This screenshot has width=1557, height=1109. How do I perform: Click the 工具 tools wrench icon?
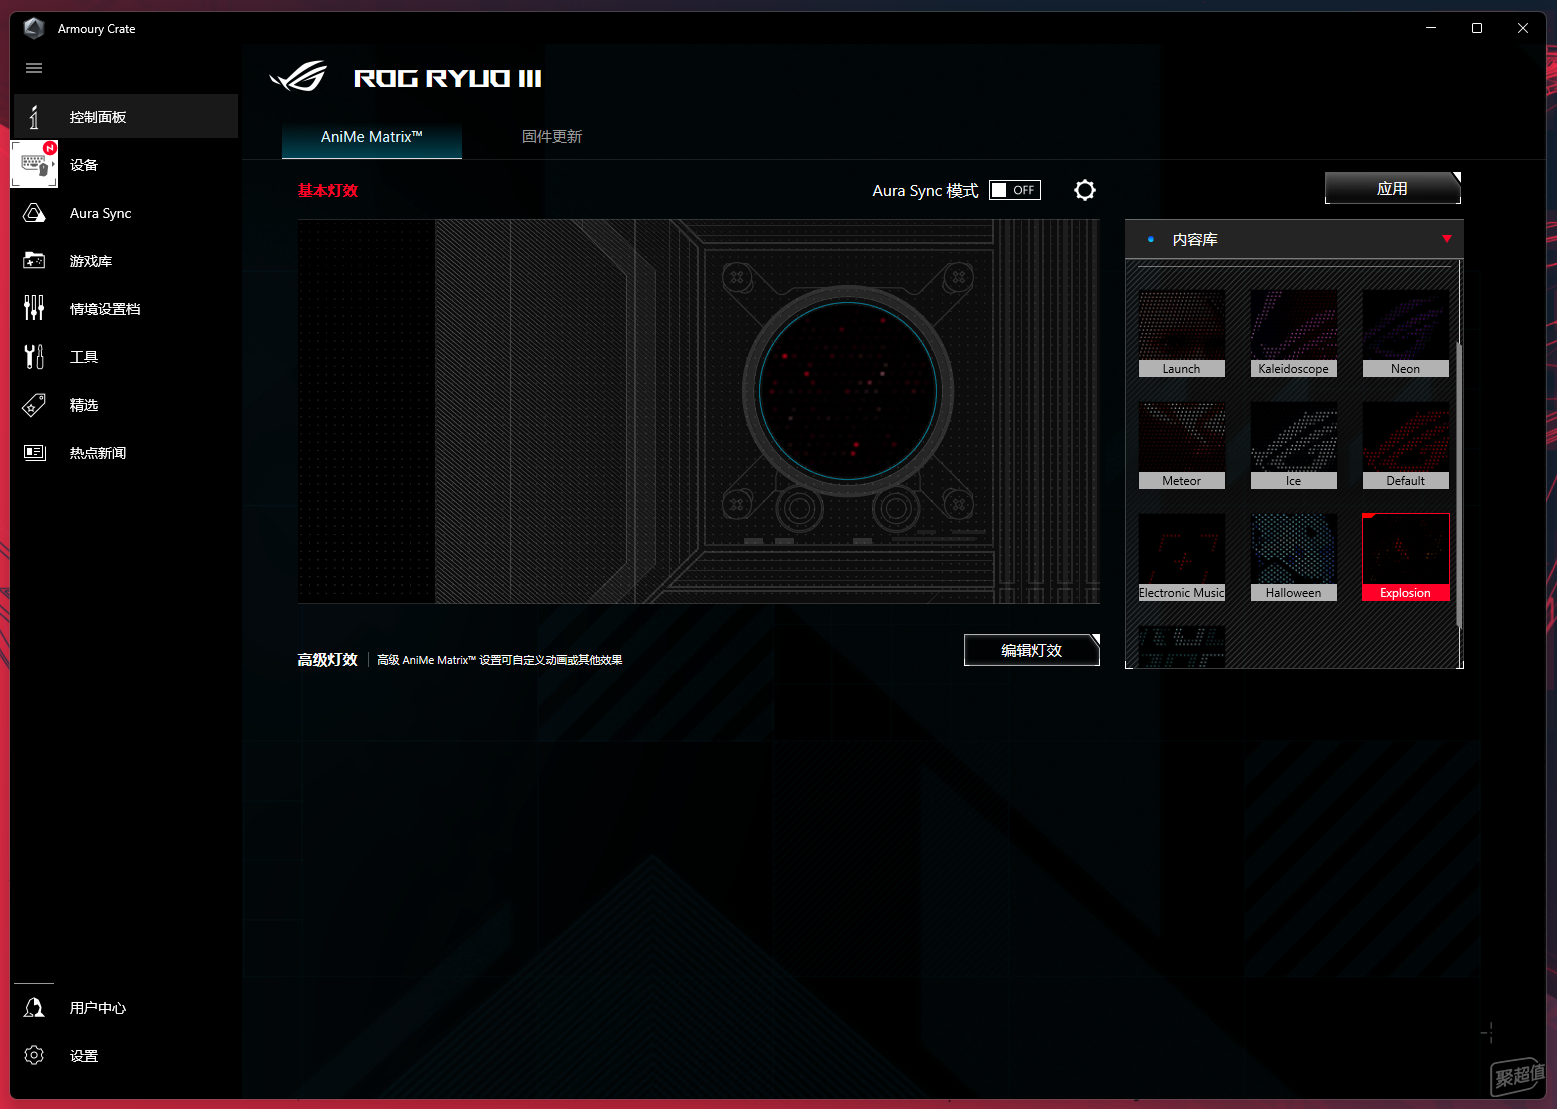(34, 356)
